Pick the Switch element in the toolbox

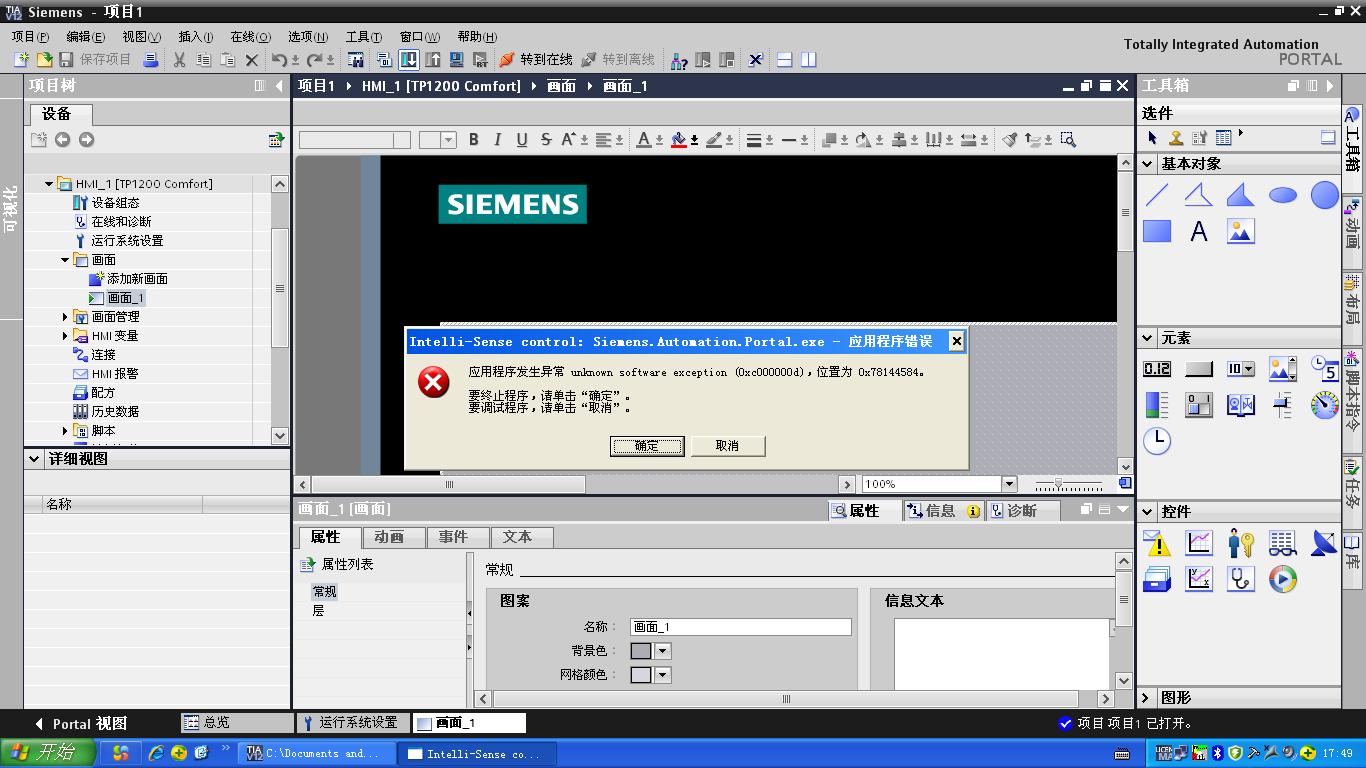click(x=1199, y=405)
